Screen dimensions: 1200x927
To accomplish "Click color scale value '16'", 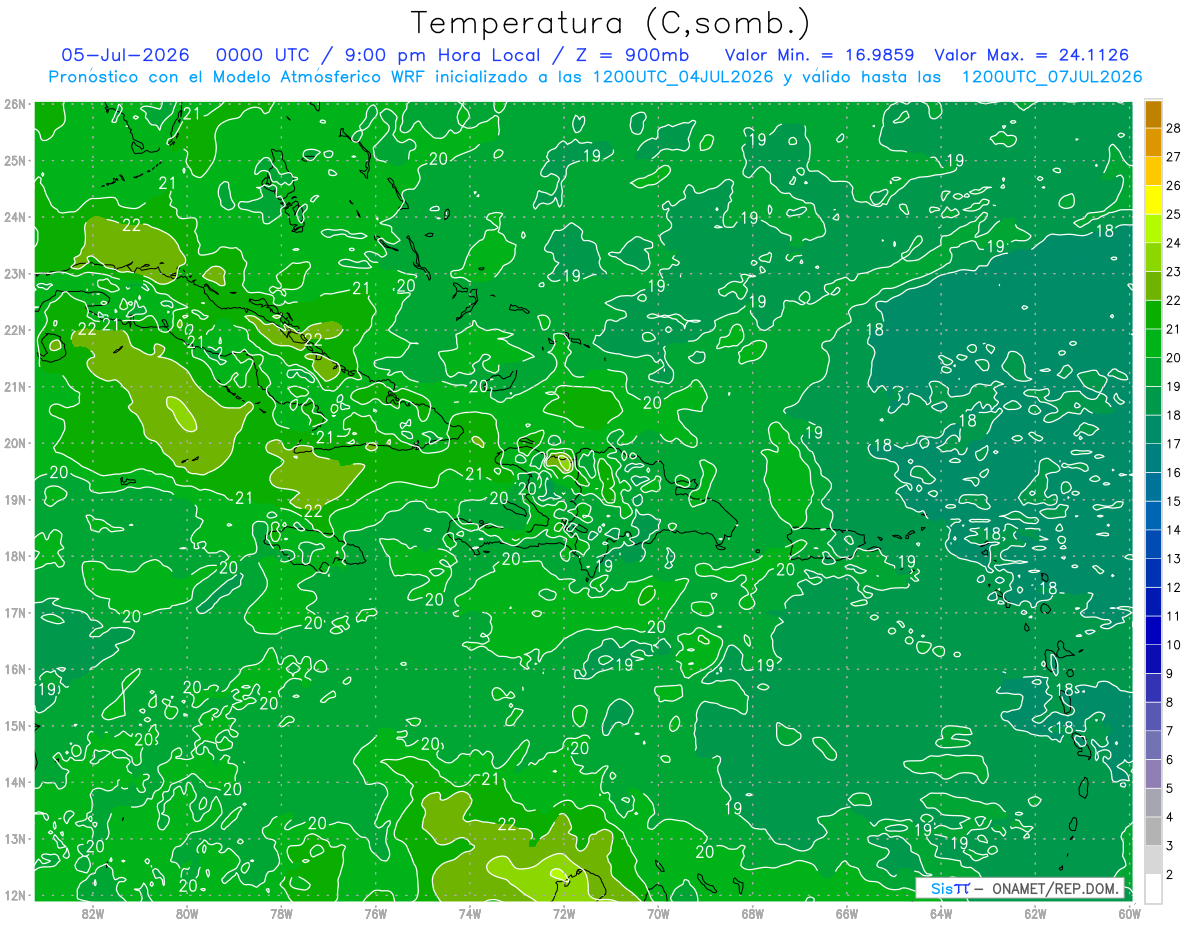I will pyautogui.click(x=1173, y=472).
